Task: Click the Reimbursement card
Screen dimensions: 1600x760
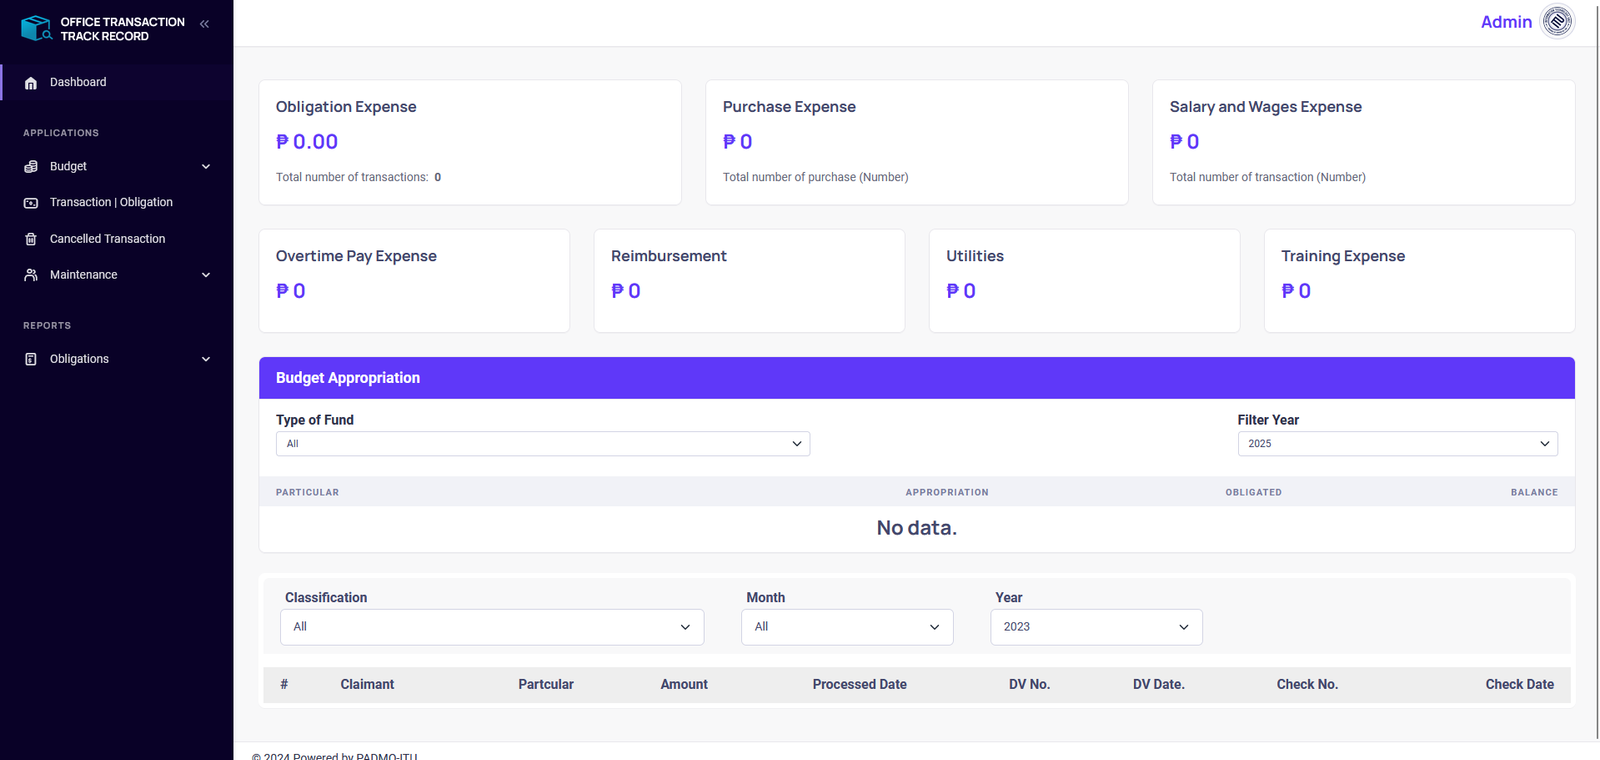Action: pos(749,281)
